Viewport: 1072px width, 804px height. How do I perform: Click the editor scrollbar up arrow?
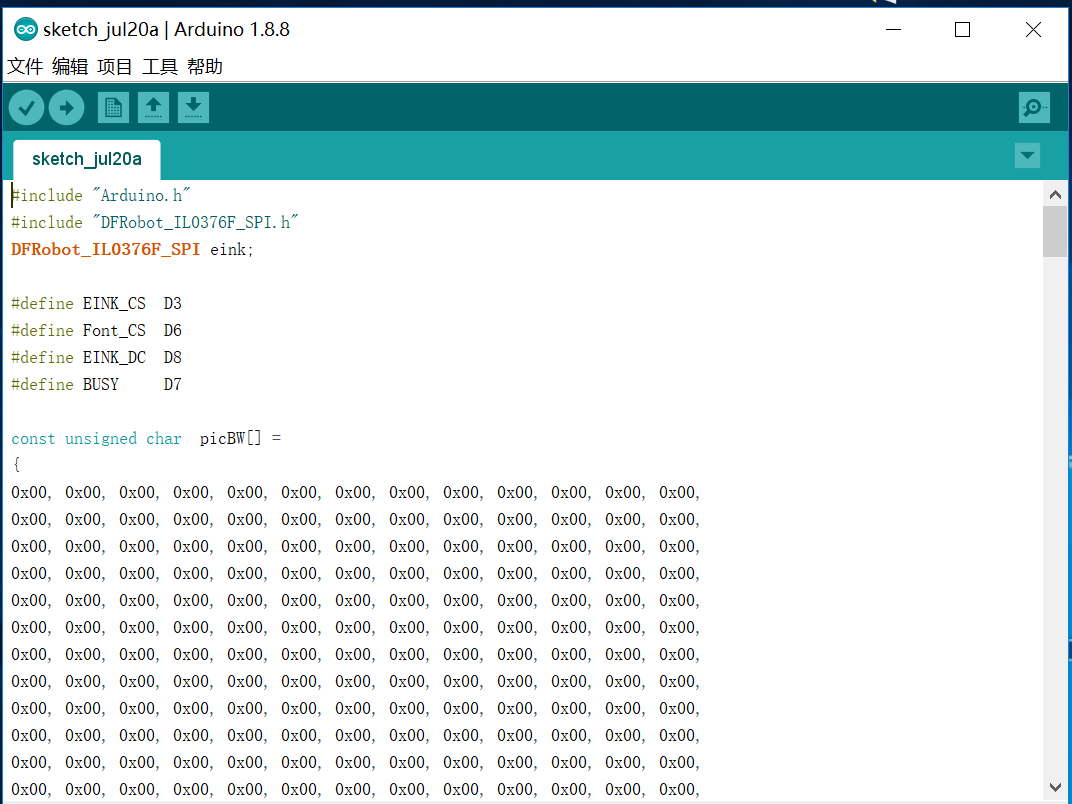point(1055,195)
